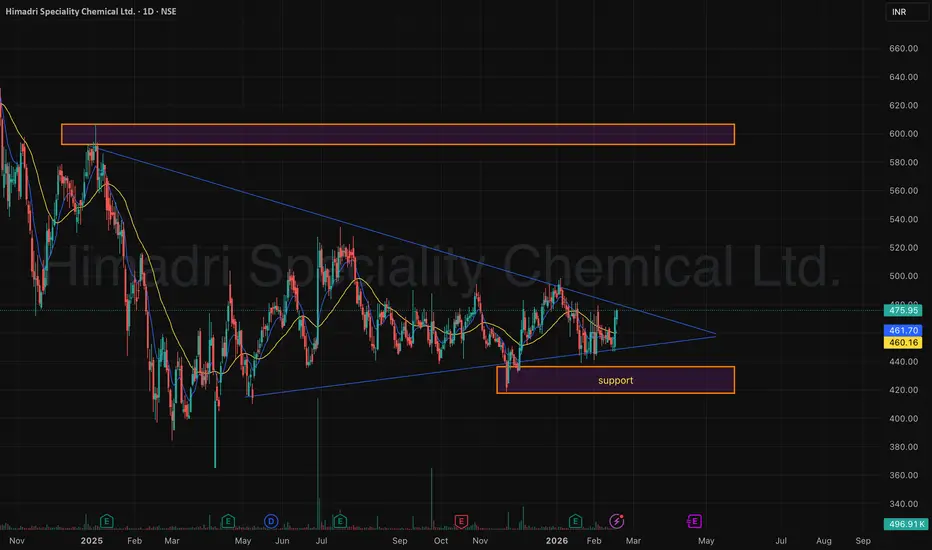The height and width of the screenshot is (550, 932).
Task: Select the upper resistance zone rectangle near 600
Action: pyautogui.click(x=398, y=134)
